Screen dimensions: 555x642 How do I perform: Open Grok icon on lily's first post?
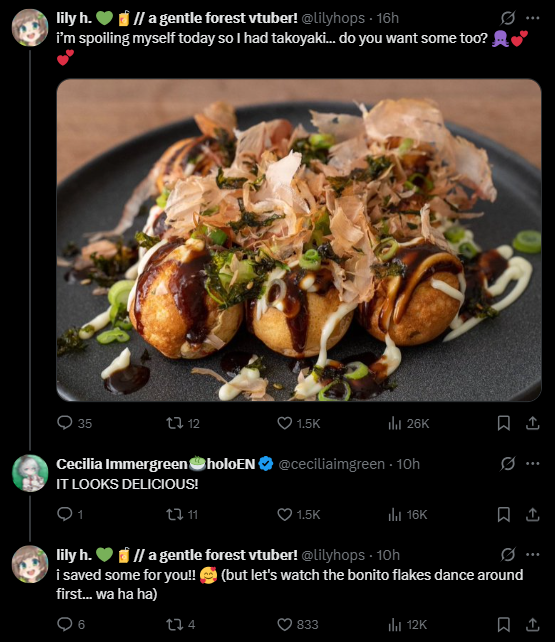(508, 18)
